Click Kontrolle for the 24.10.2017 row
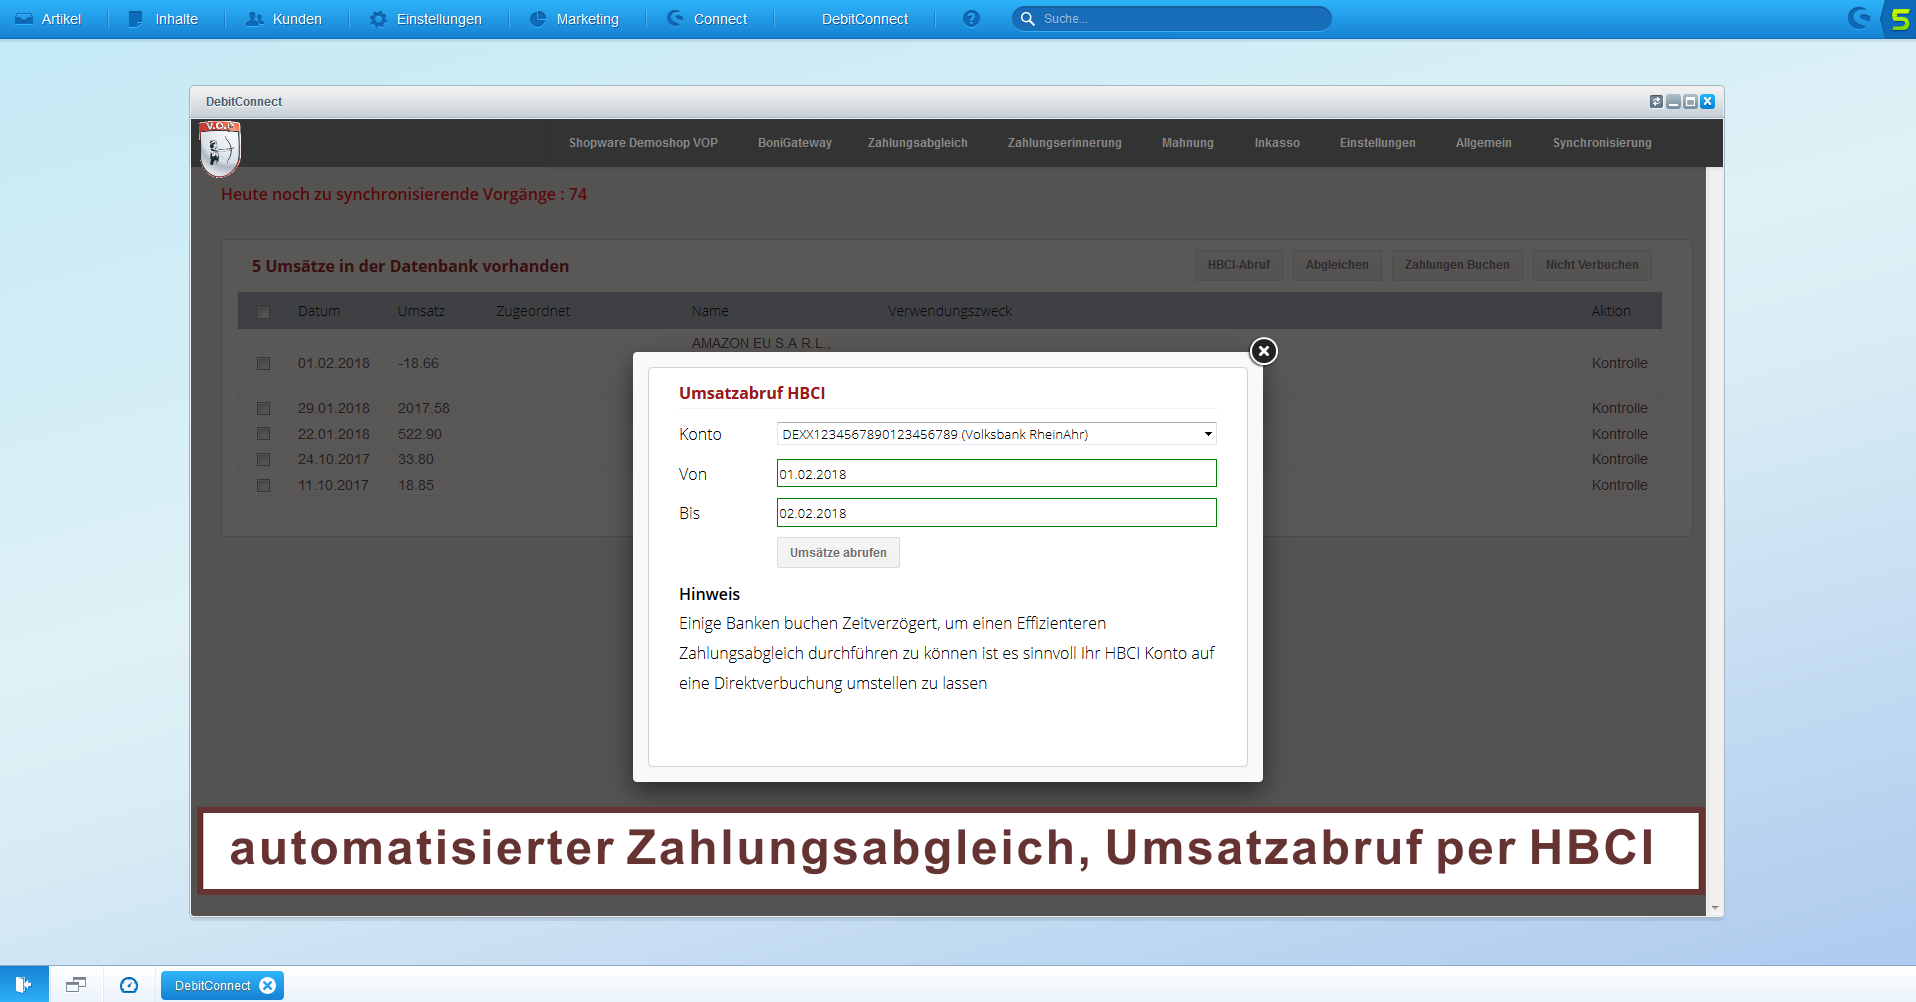This screenshot has width=1916, height=1002. 1619,459
